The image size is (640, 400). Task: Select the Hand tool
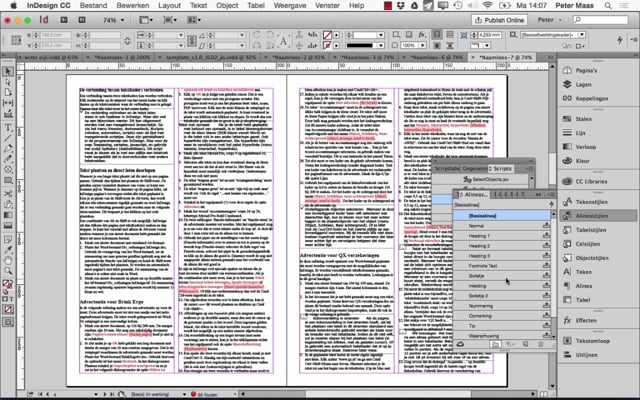[8, 260]
